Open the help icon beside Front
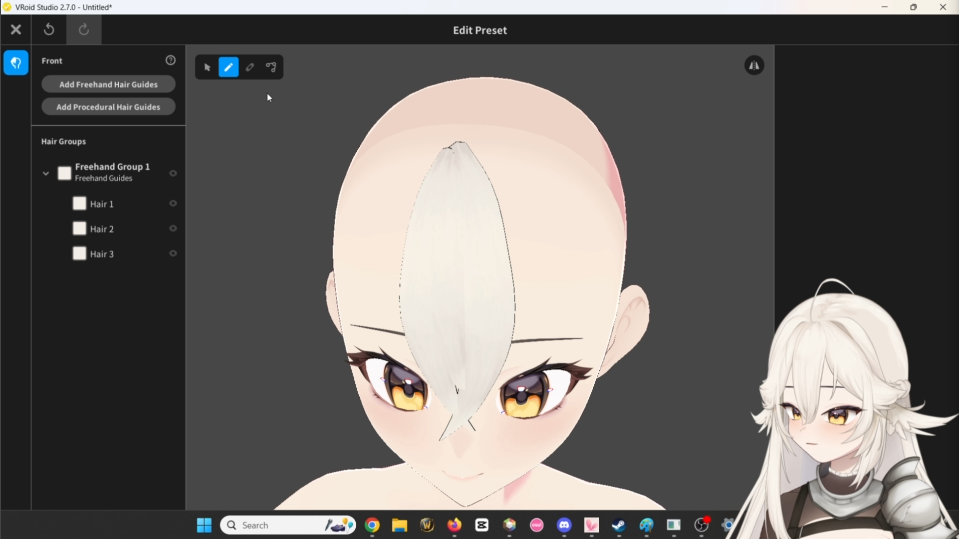This screenshot has height=539, width=959. pyautogui.click(x=171, y=60)
